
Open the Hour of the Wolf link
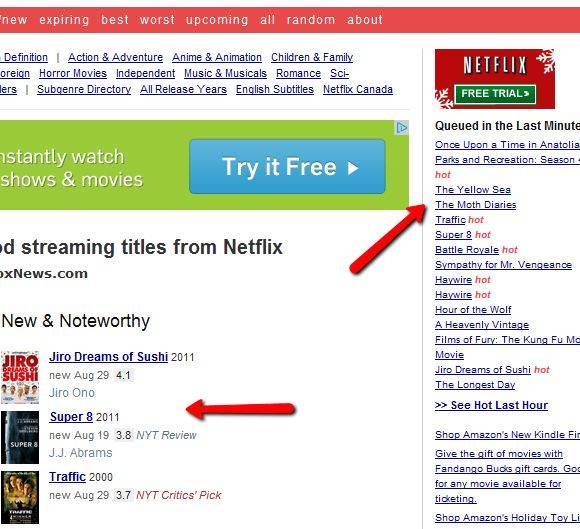(x=473, y=310)
